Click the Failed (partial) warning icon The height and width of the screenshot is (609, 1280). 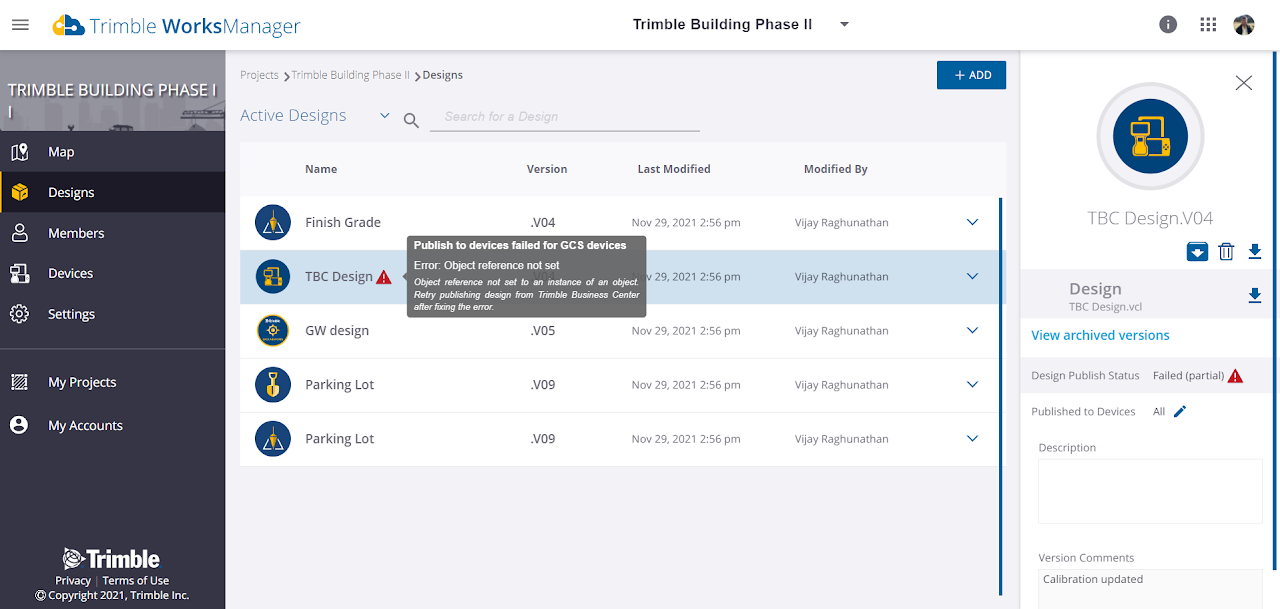coord(1235,376)
